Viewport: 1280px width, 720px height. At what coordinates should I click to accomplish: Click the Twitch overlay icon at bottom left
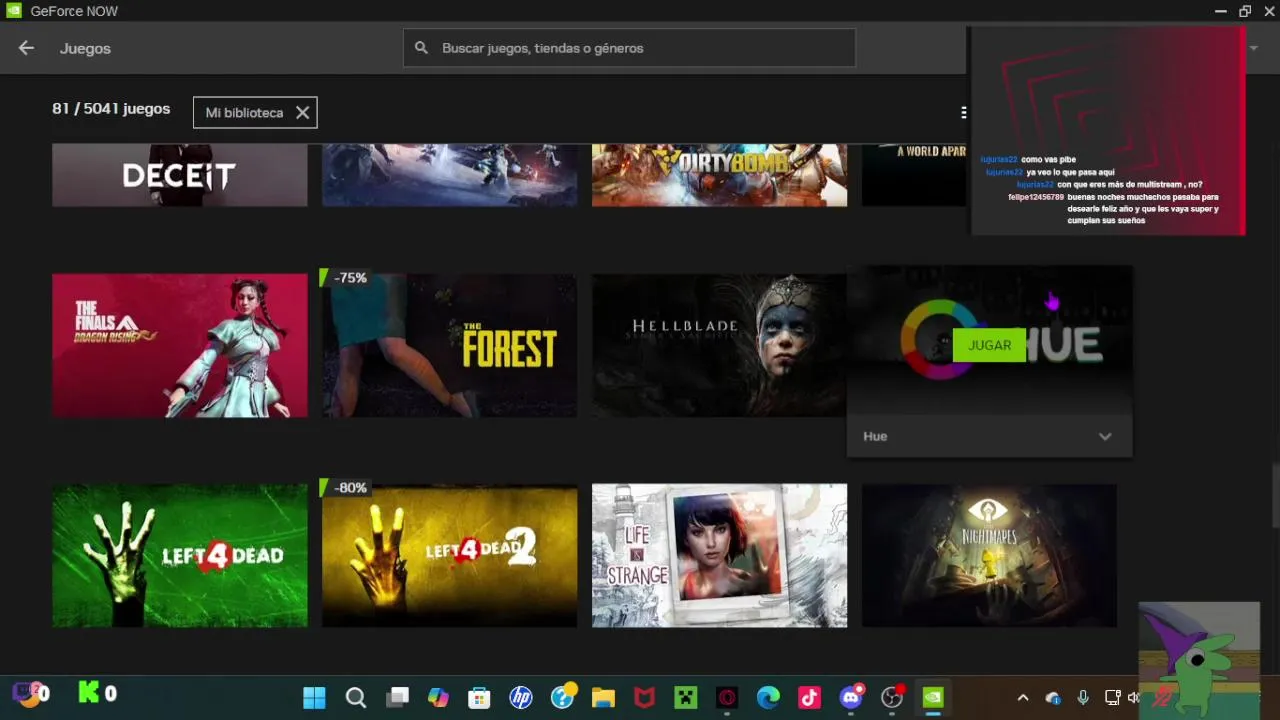(x=26, y=693)
